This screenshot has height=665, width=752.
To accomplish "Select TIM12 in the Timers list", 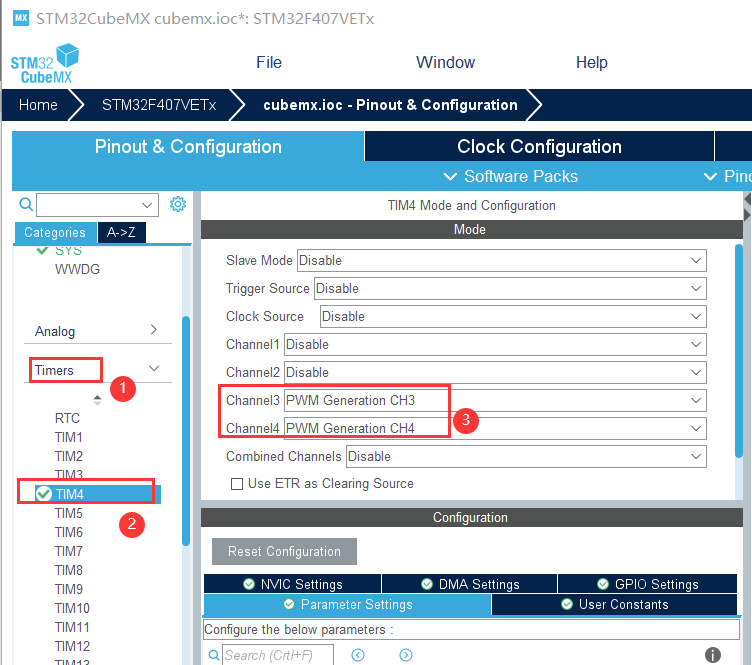I will (72, 646).
